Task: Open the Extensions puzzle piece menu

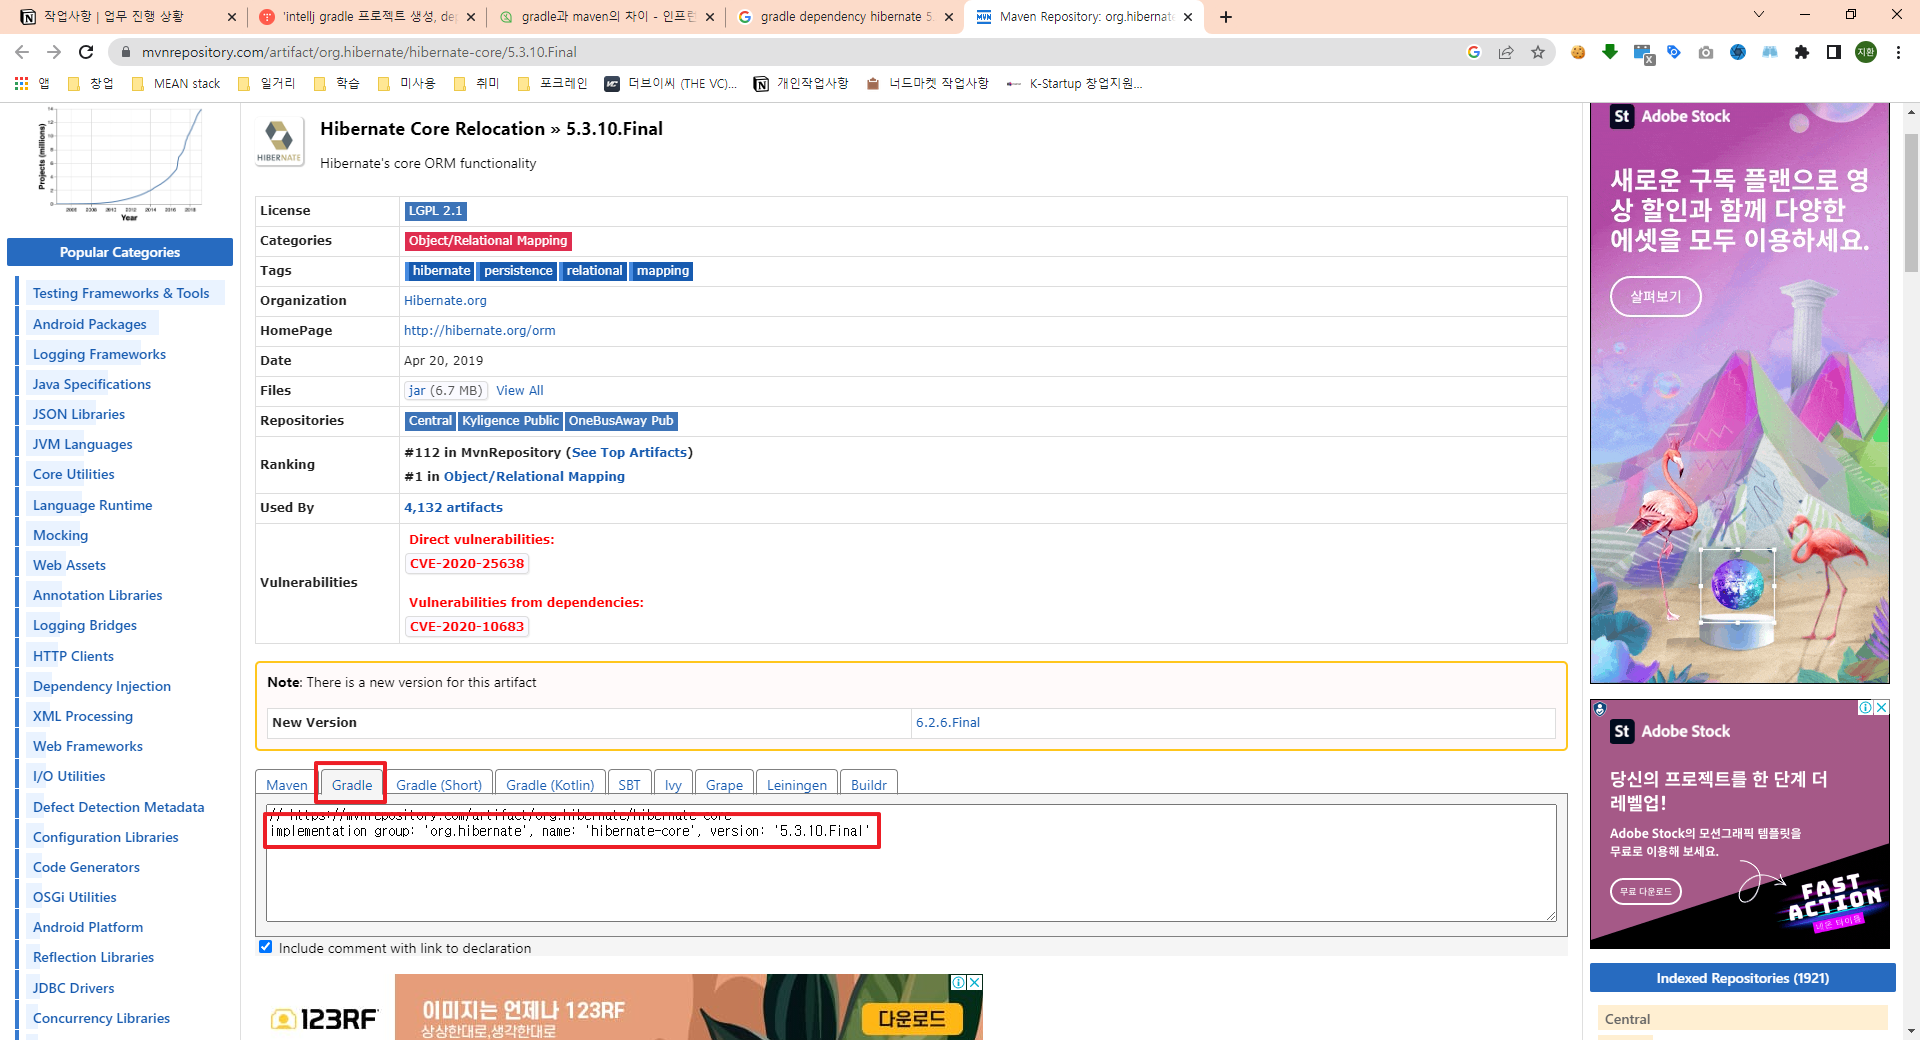Action: [1802, 52]
